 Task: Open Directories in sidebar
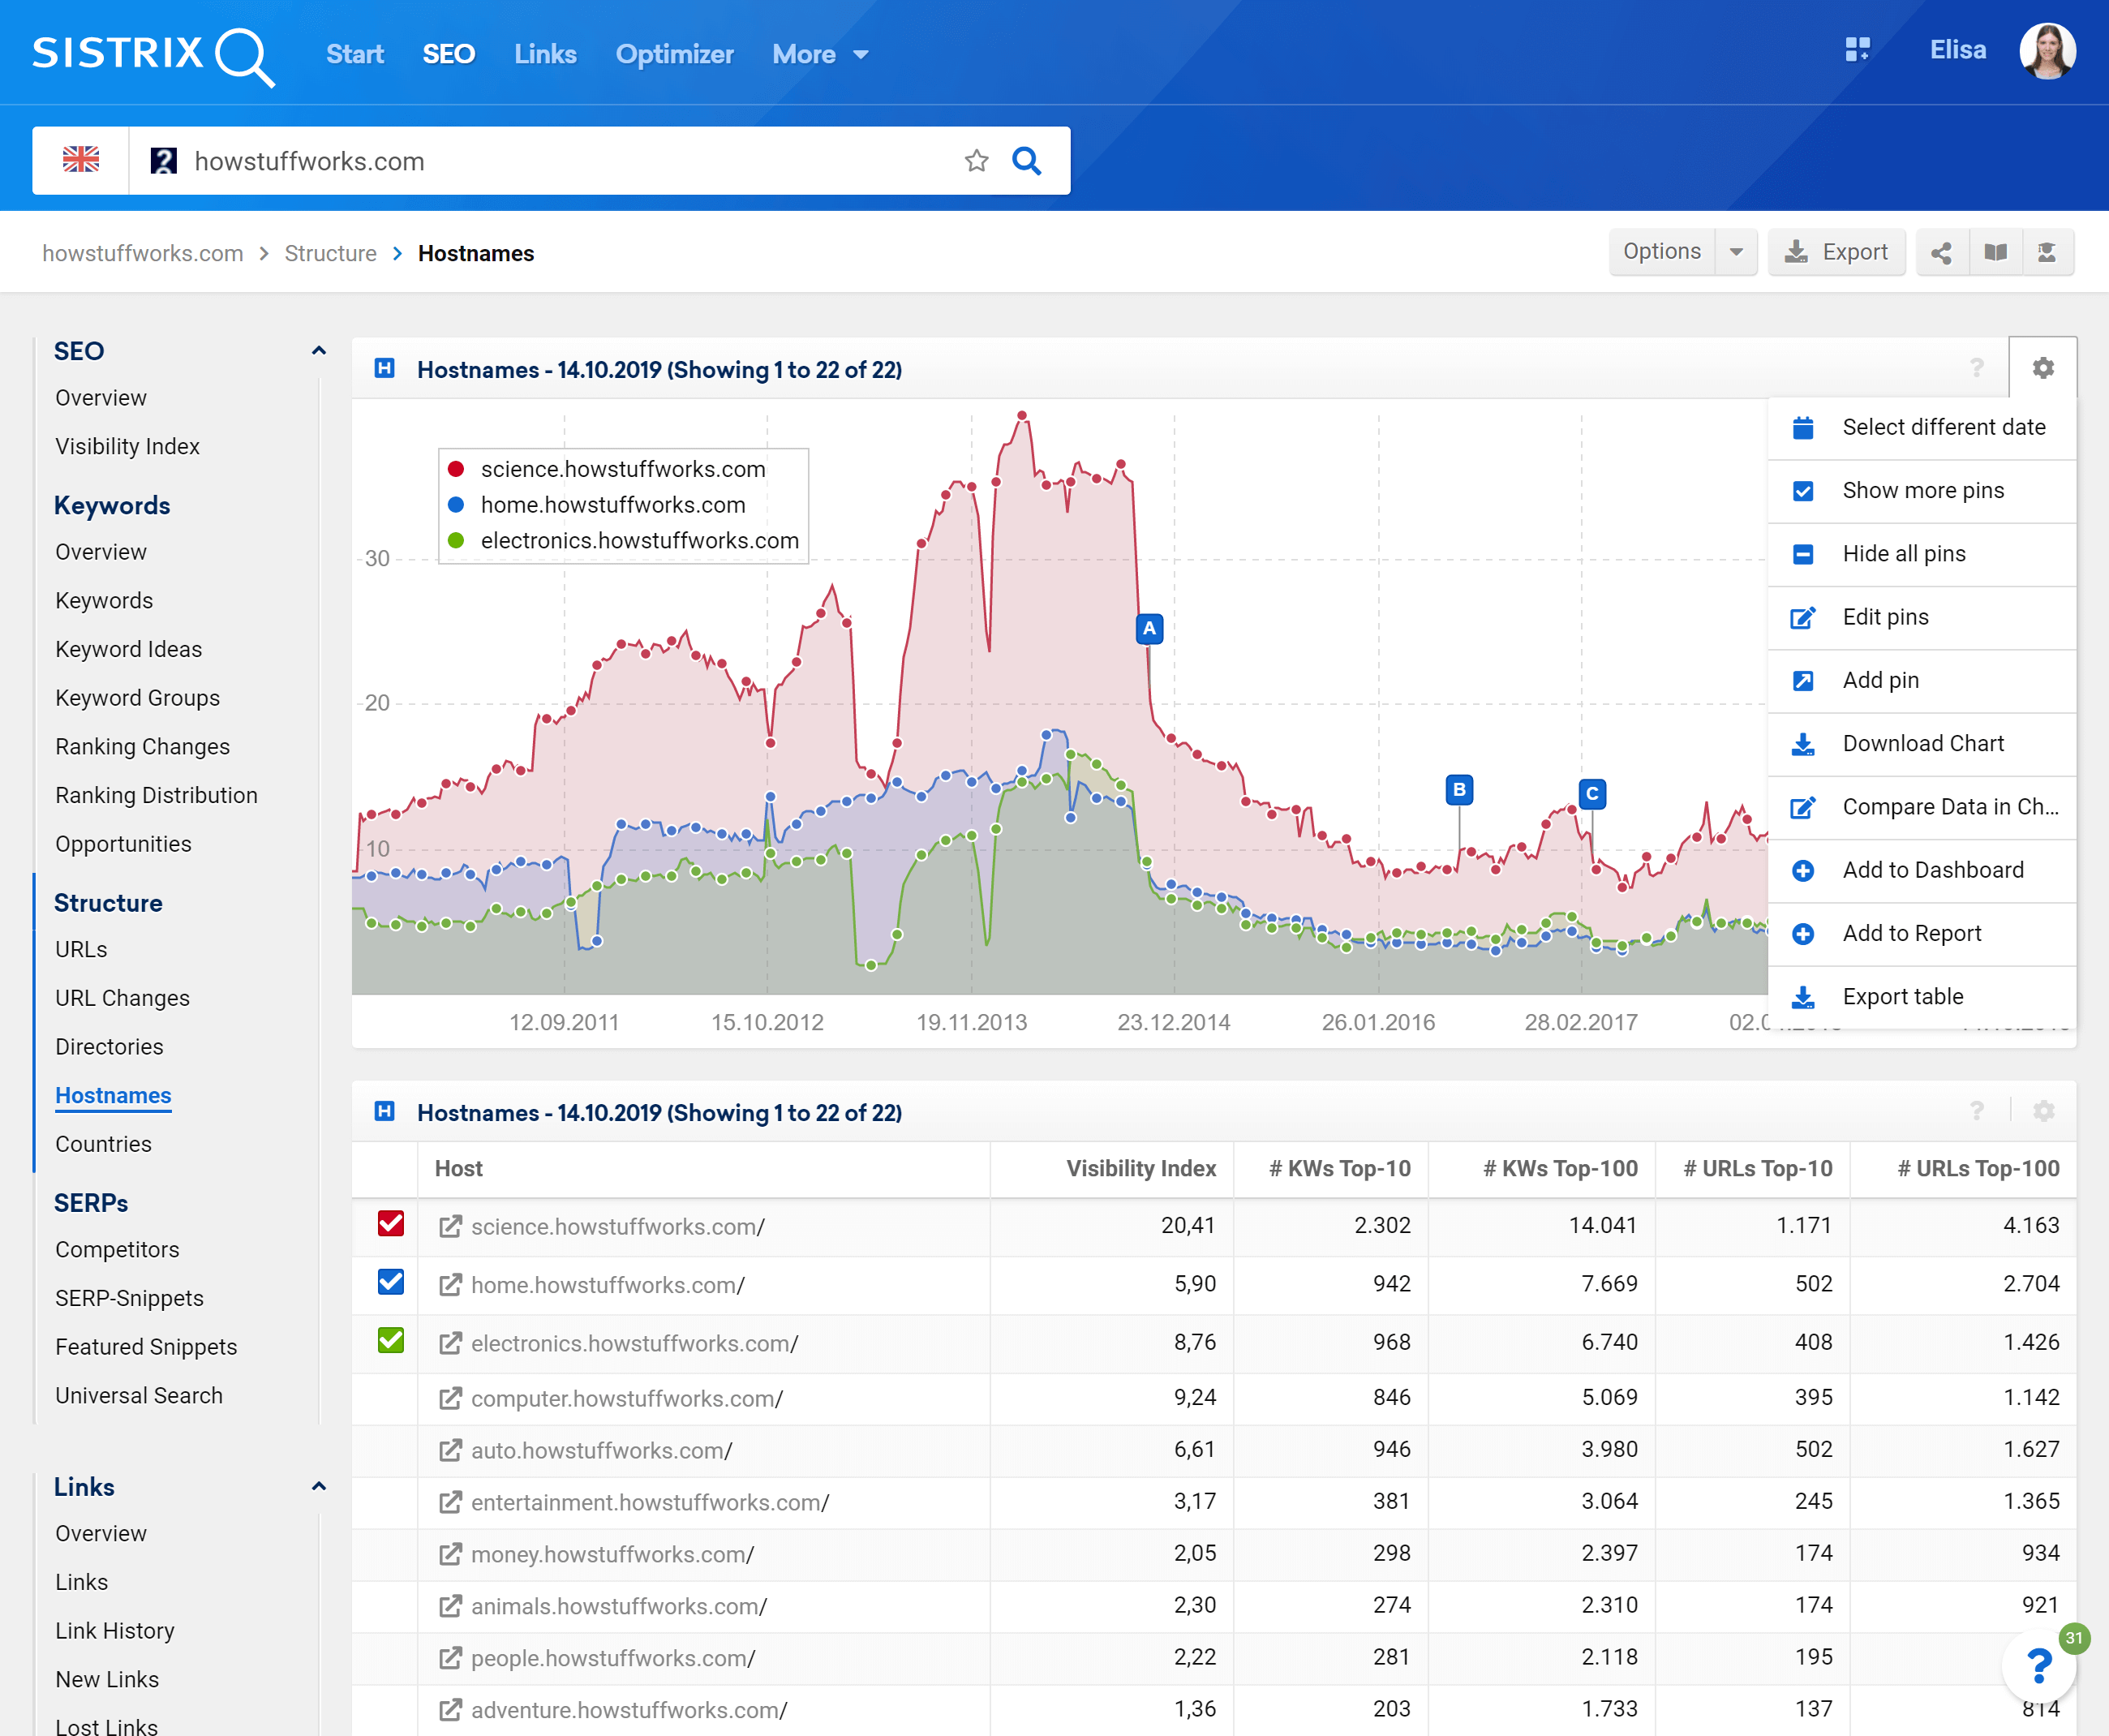109,1047
